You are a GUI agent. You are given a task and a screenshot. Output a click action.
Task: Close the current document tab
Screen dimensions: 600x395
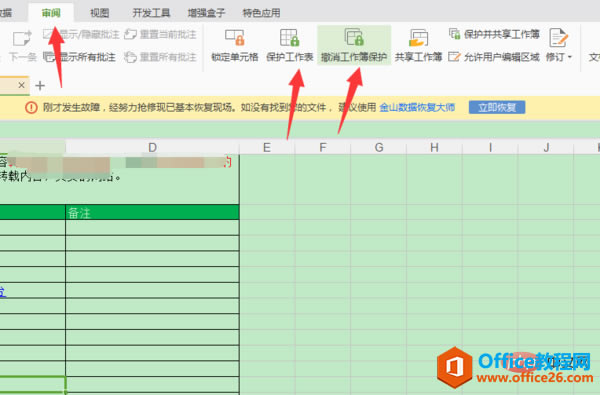[x=21, y=85]
